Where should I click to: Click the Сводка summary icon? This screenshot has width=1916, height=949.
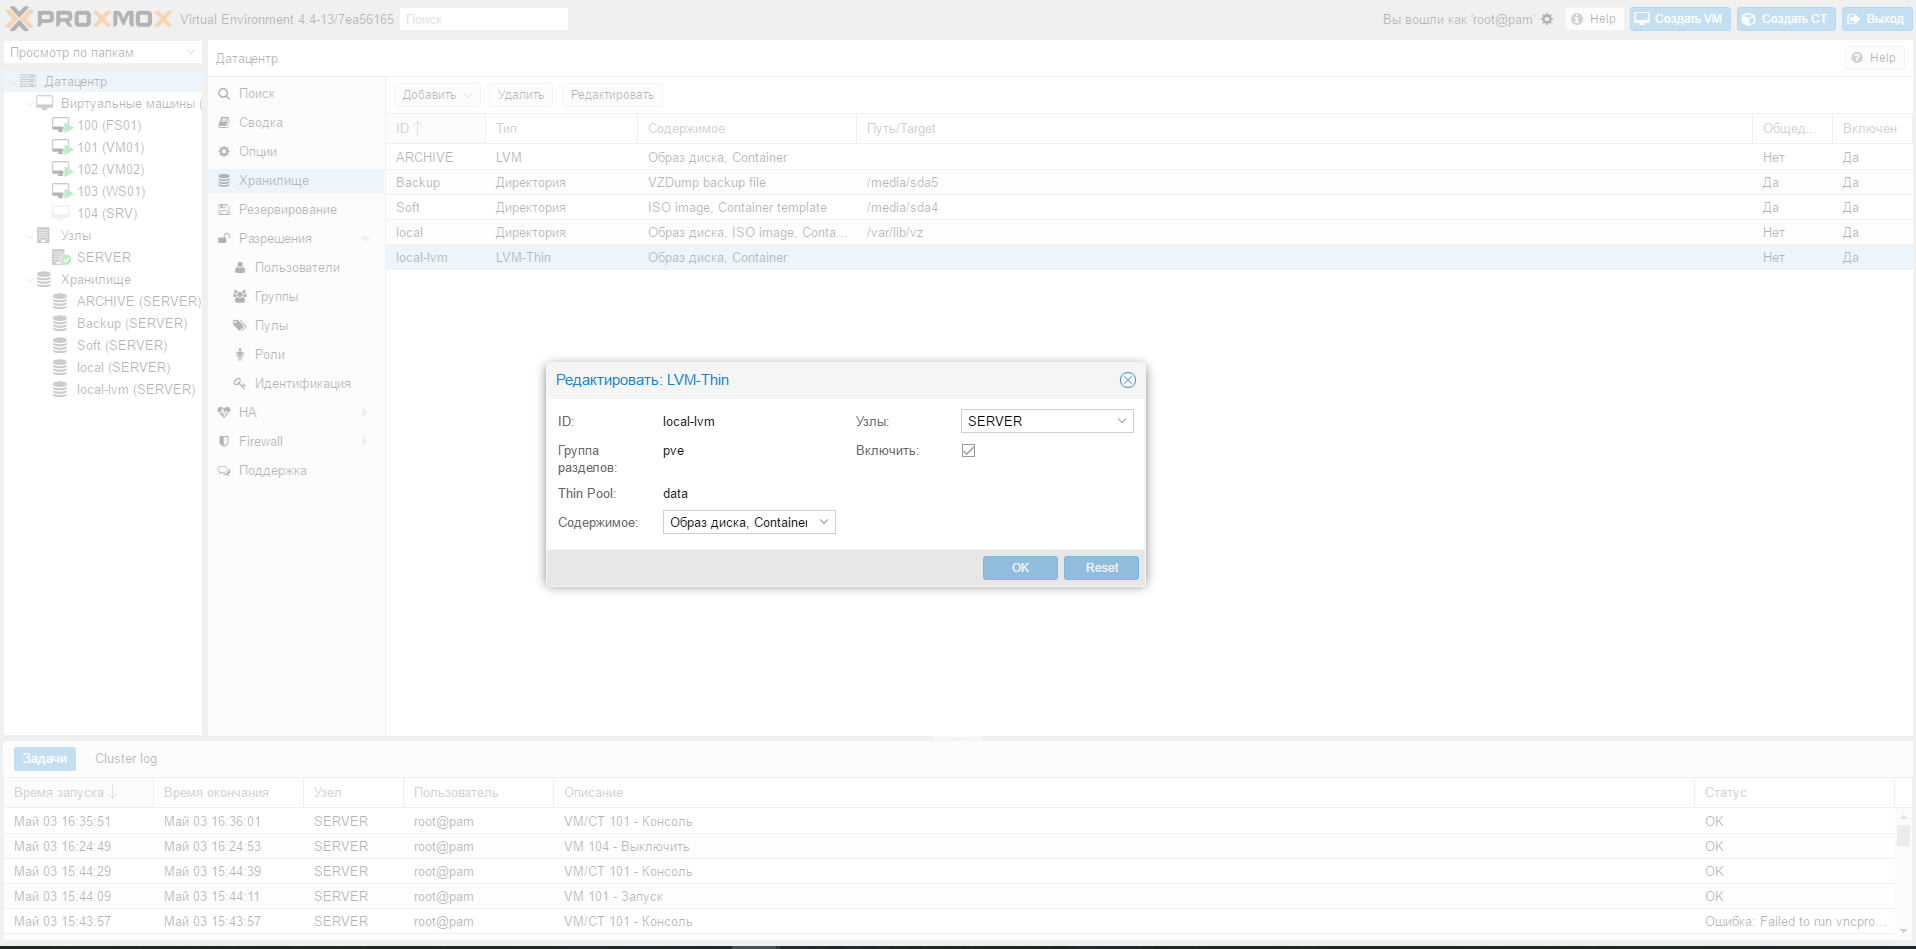pos(224,122)
